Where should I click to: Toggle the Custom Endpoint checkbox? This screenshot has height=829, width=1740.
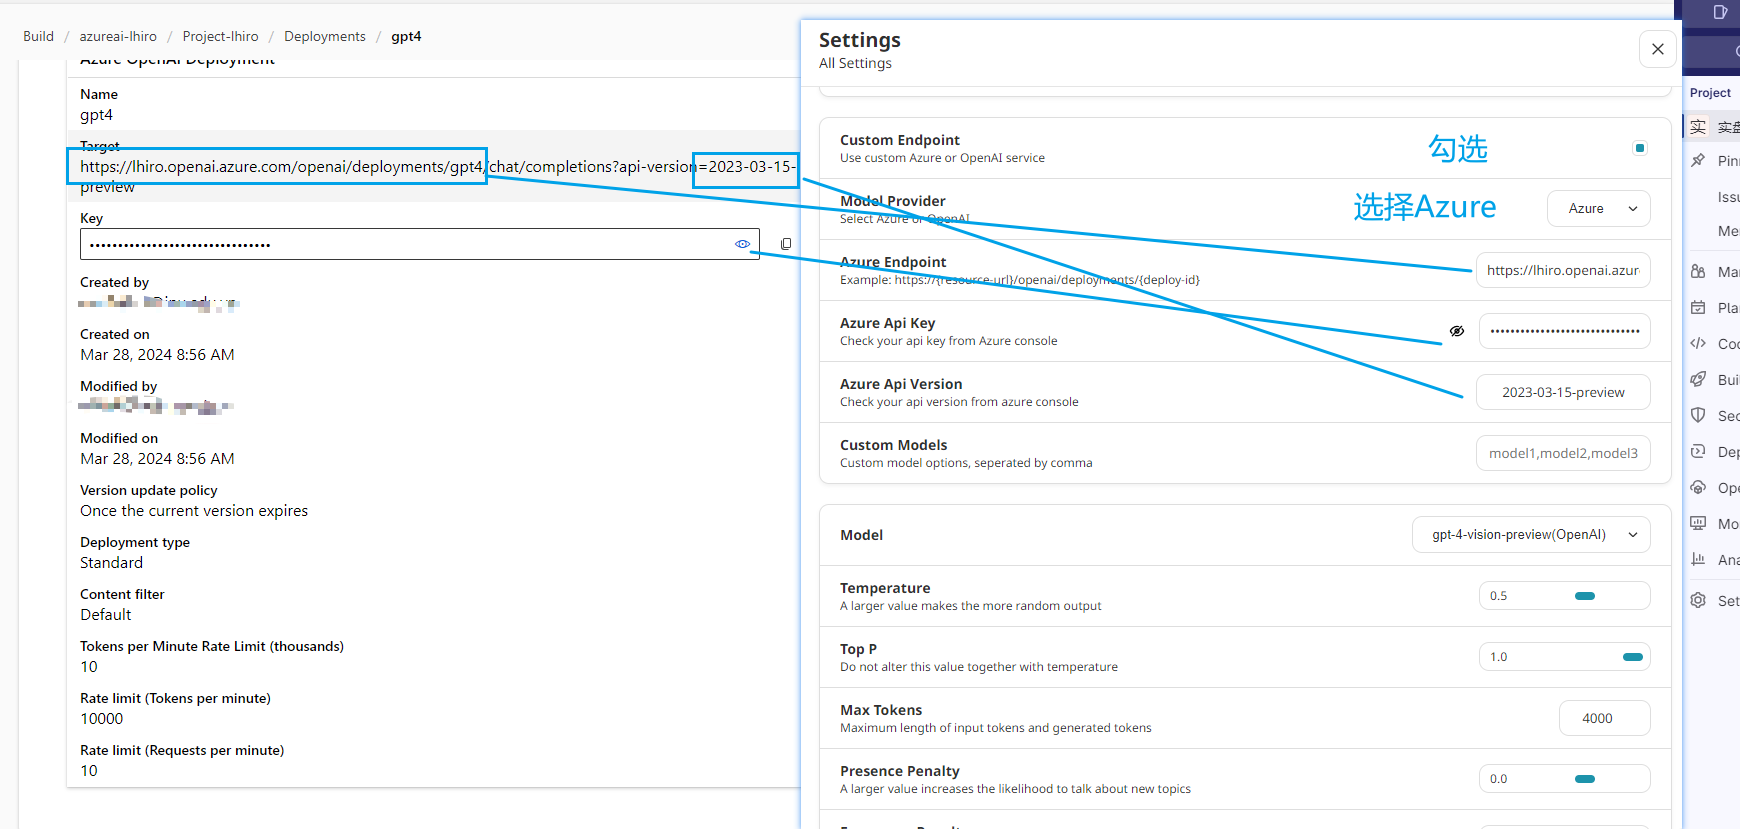[1640, 148]
